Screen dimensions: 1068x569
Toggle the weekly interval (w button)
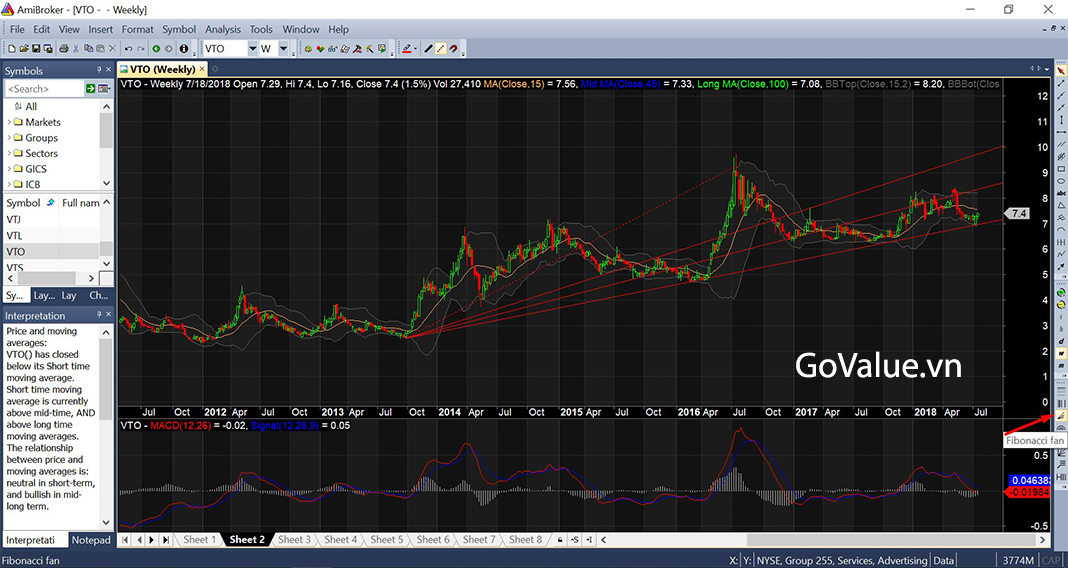[1061, 353]
